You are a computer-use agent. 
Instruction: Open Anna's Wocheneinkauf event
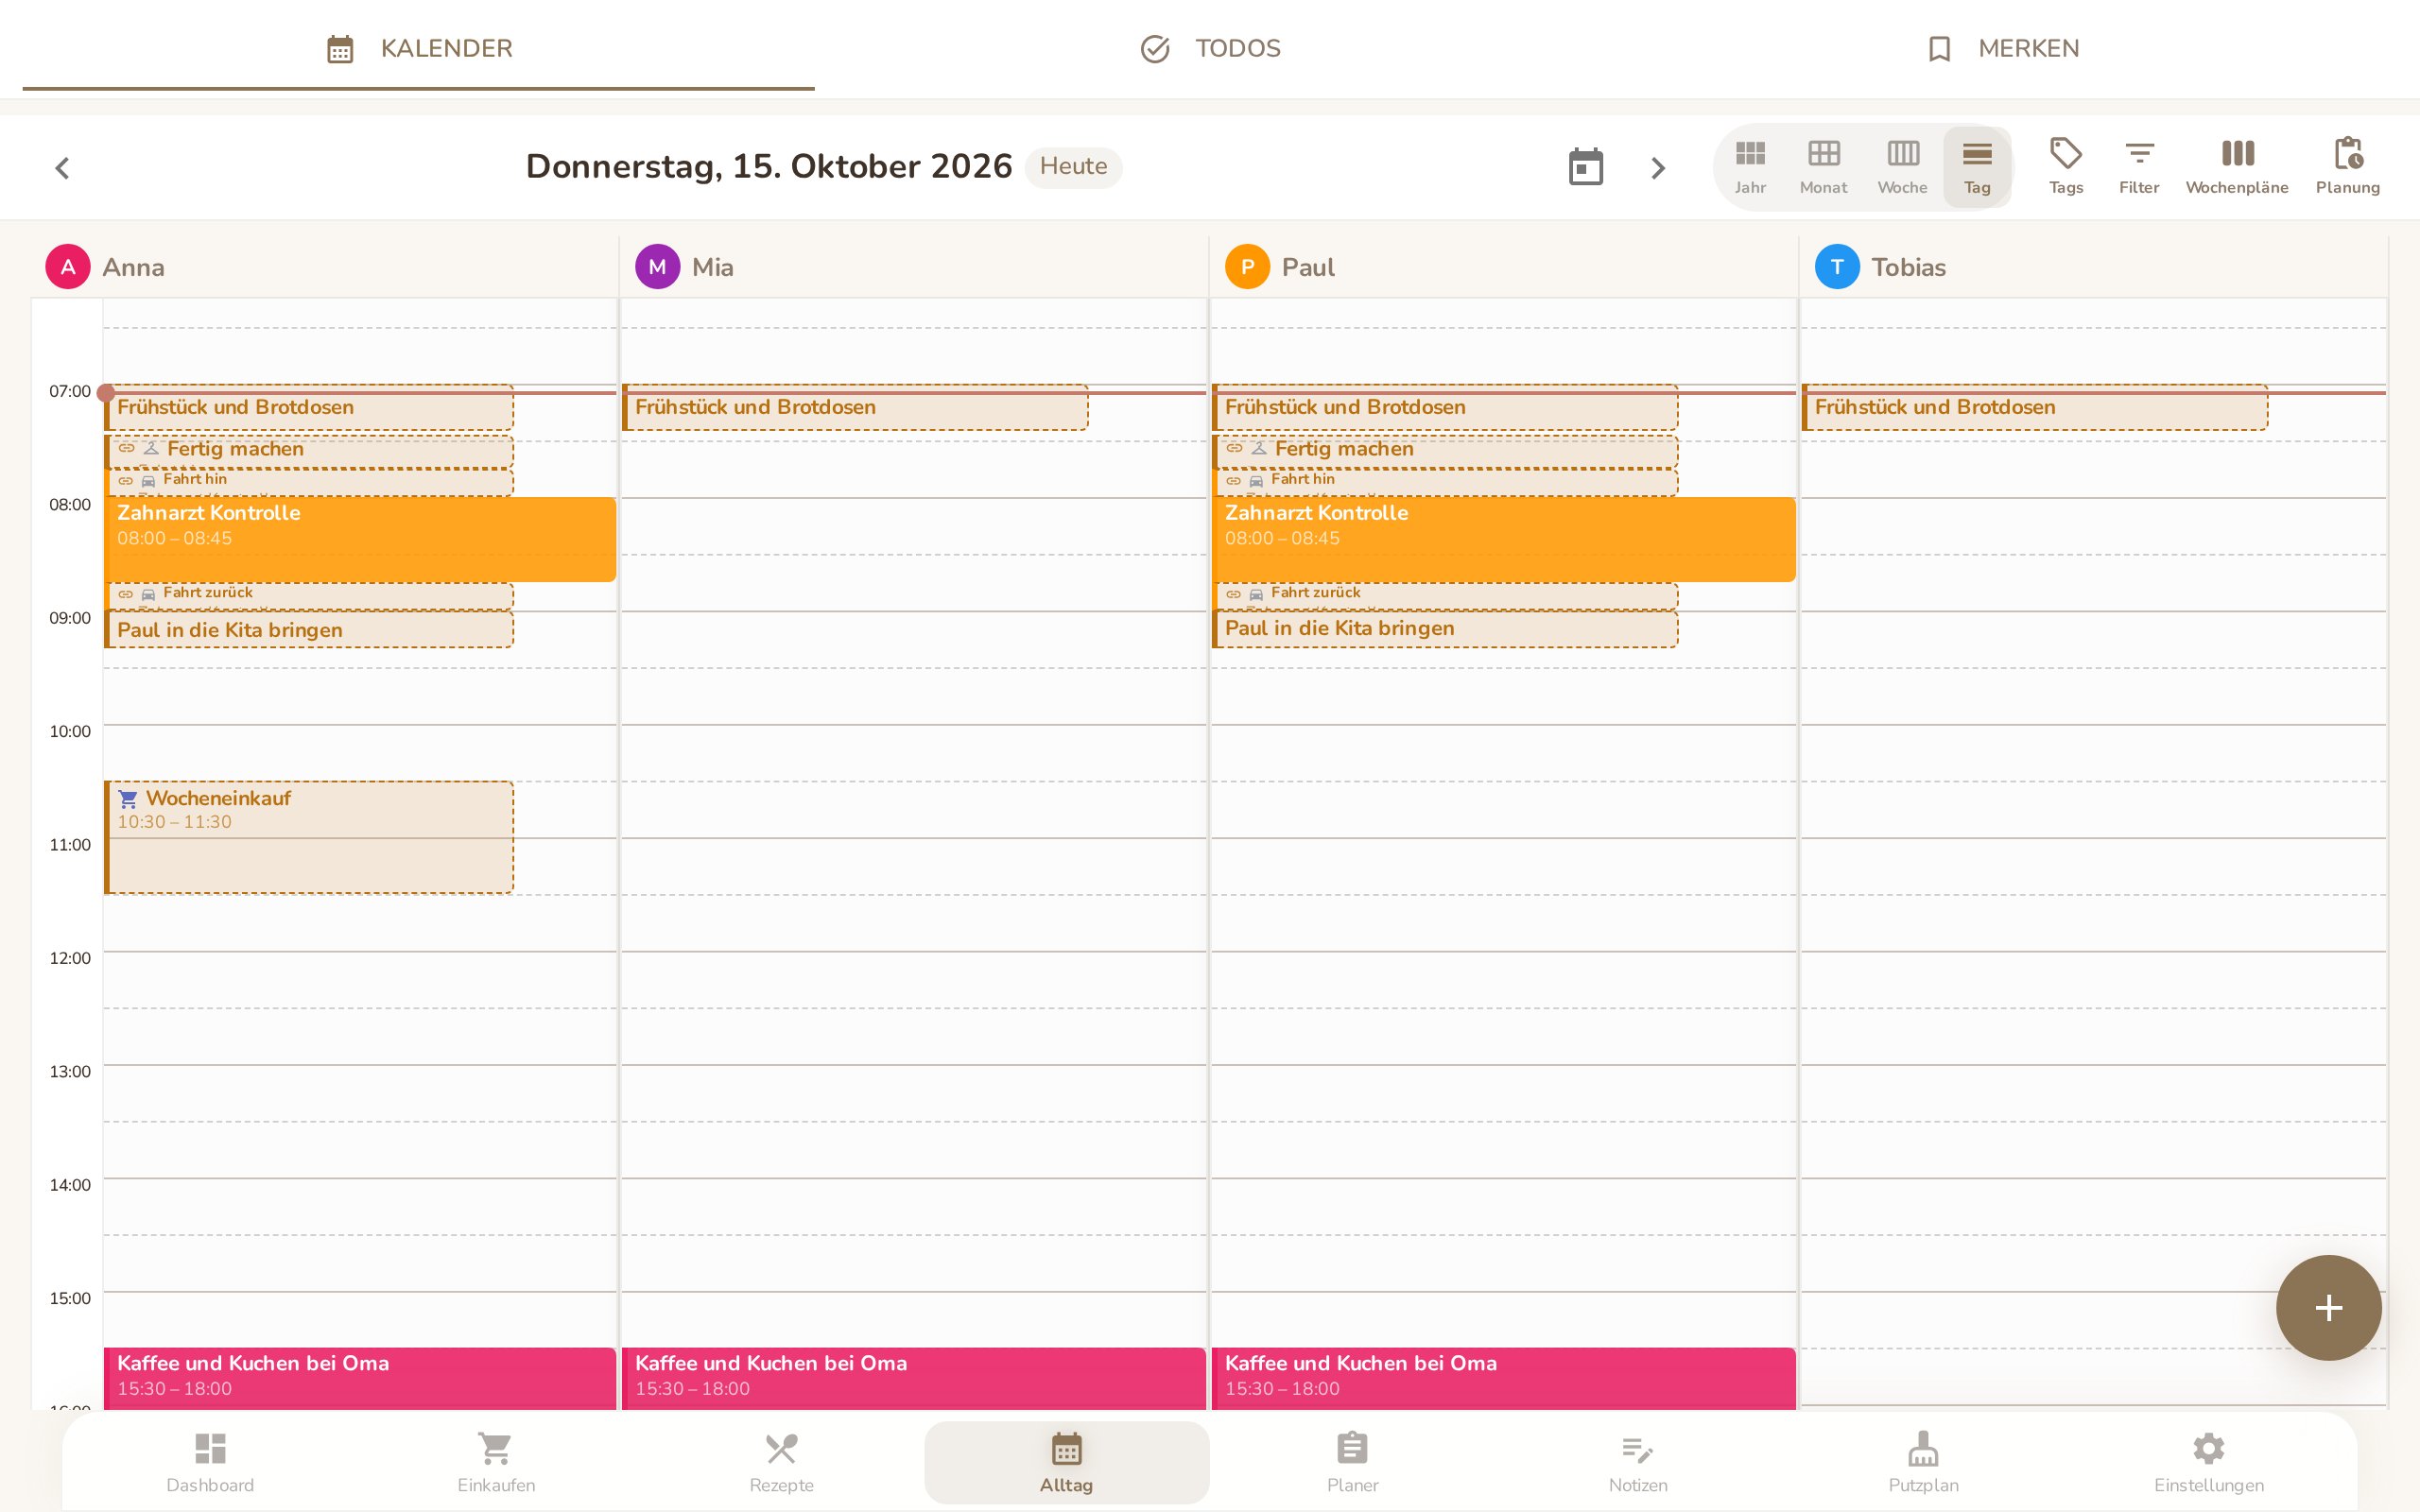tap(309, 838)
